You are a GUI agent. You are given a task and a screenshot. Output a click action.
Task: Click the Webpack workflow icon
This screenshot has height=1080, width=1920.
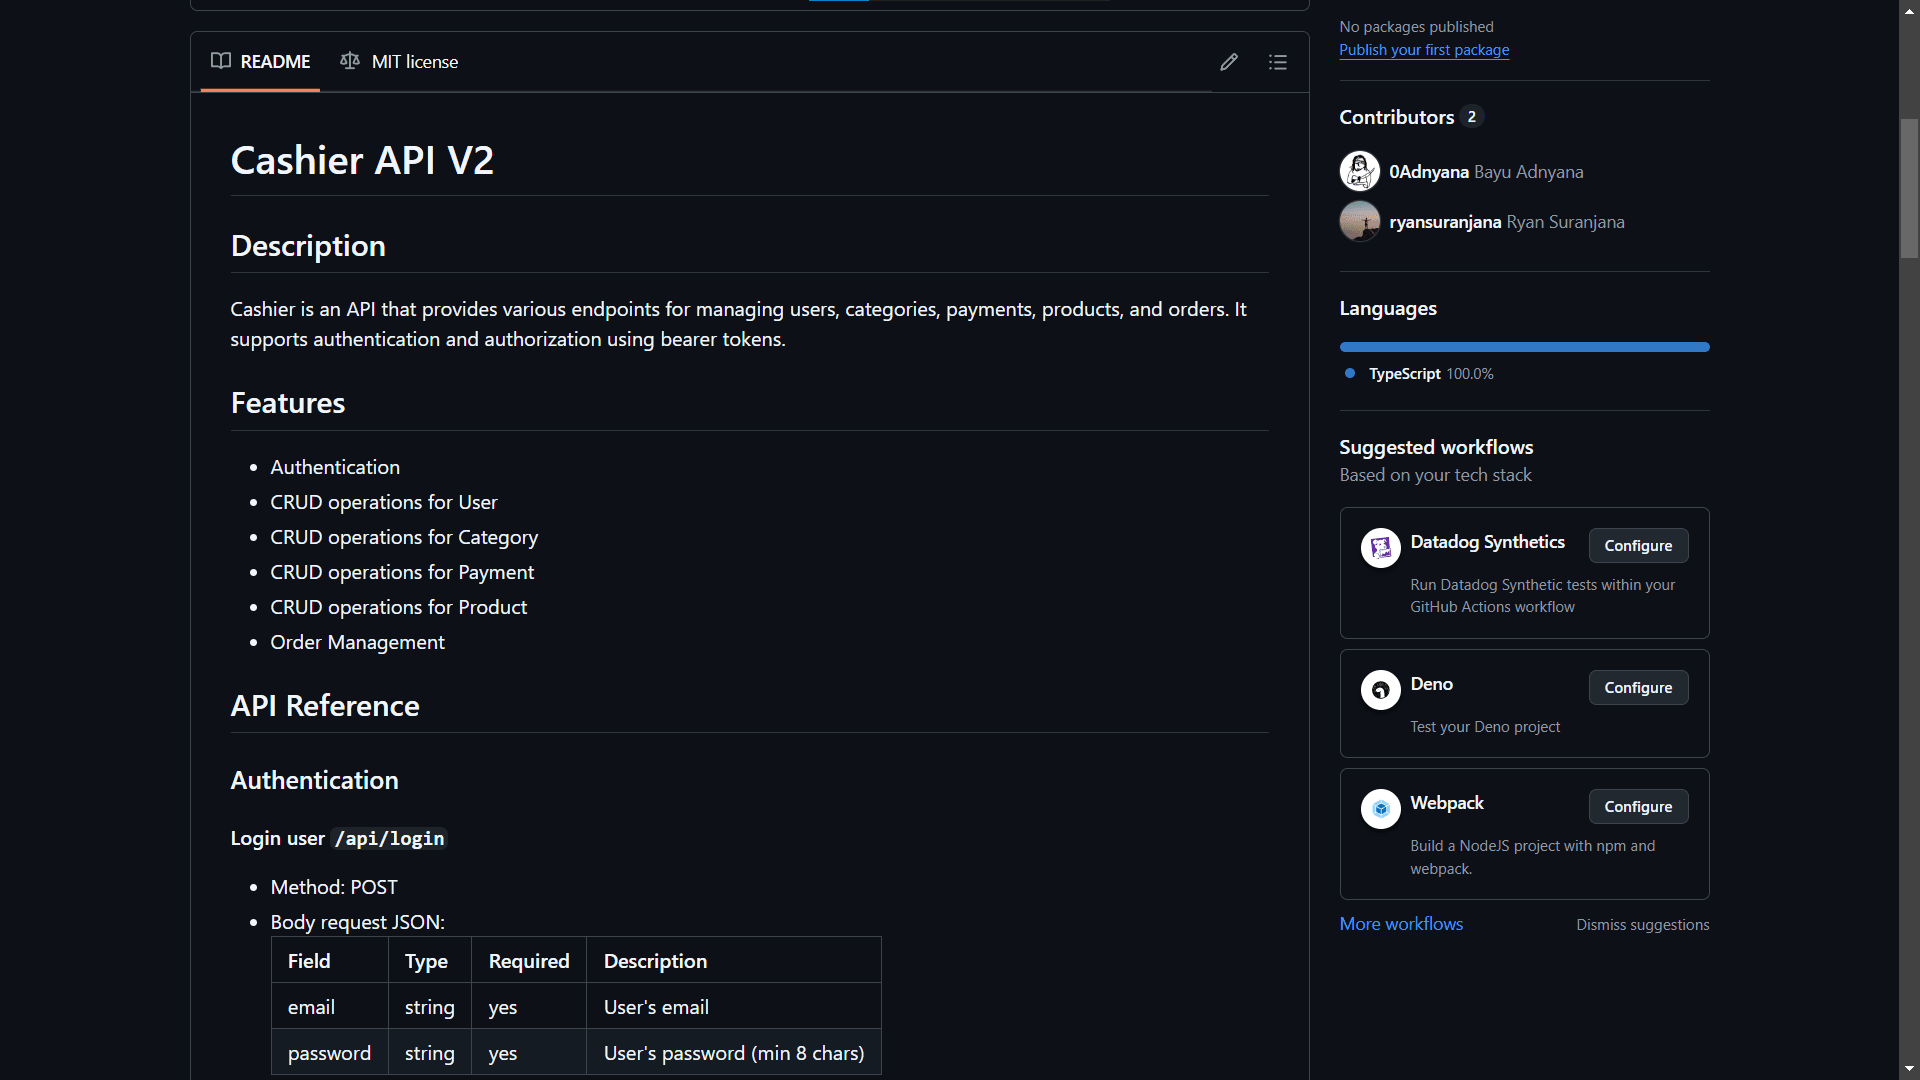(1381, 807)
